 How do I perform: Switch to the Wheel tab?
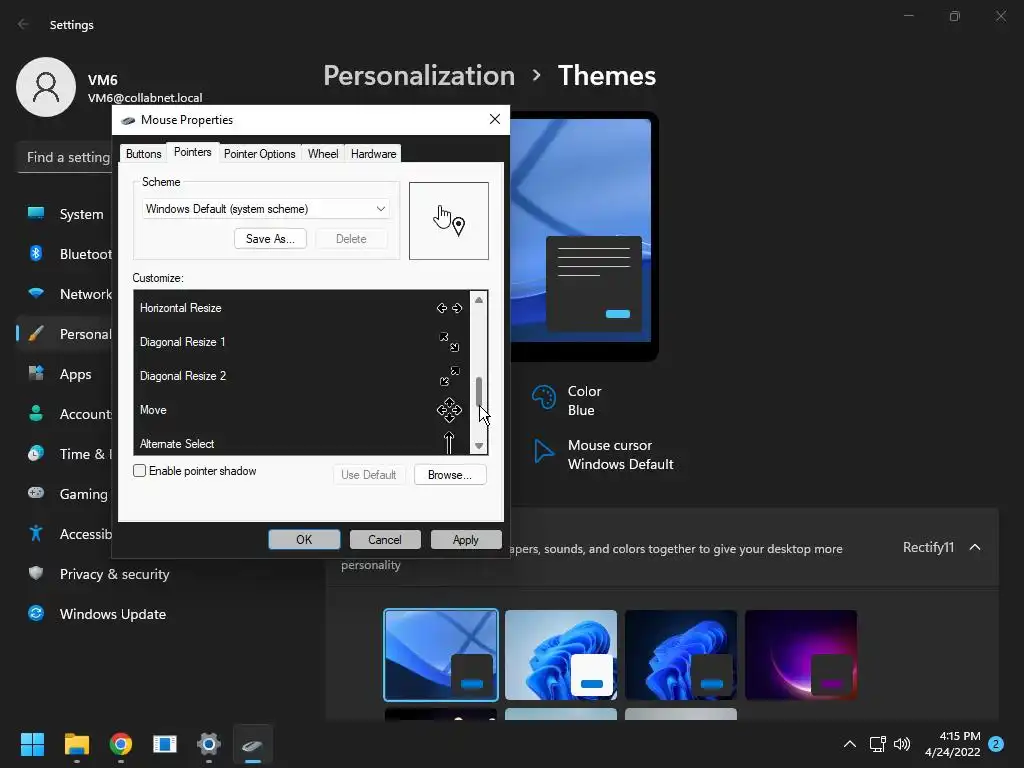point(323,153)
